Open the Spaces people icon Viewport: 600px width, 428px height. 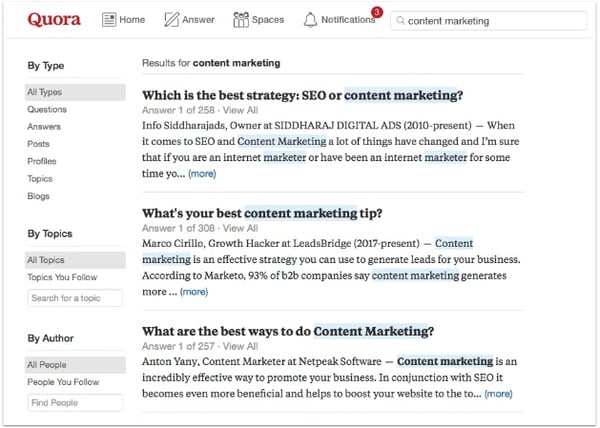coord(241,20)
